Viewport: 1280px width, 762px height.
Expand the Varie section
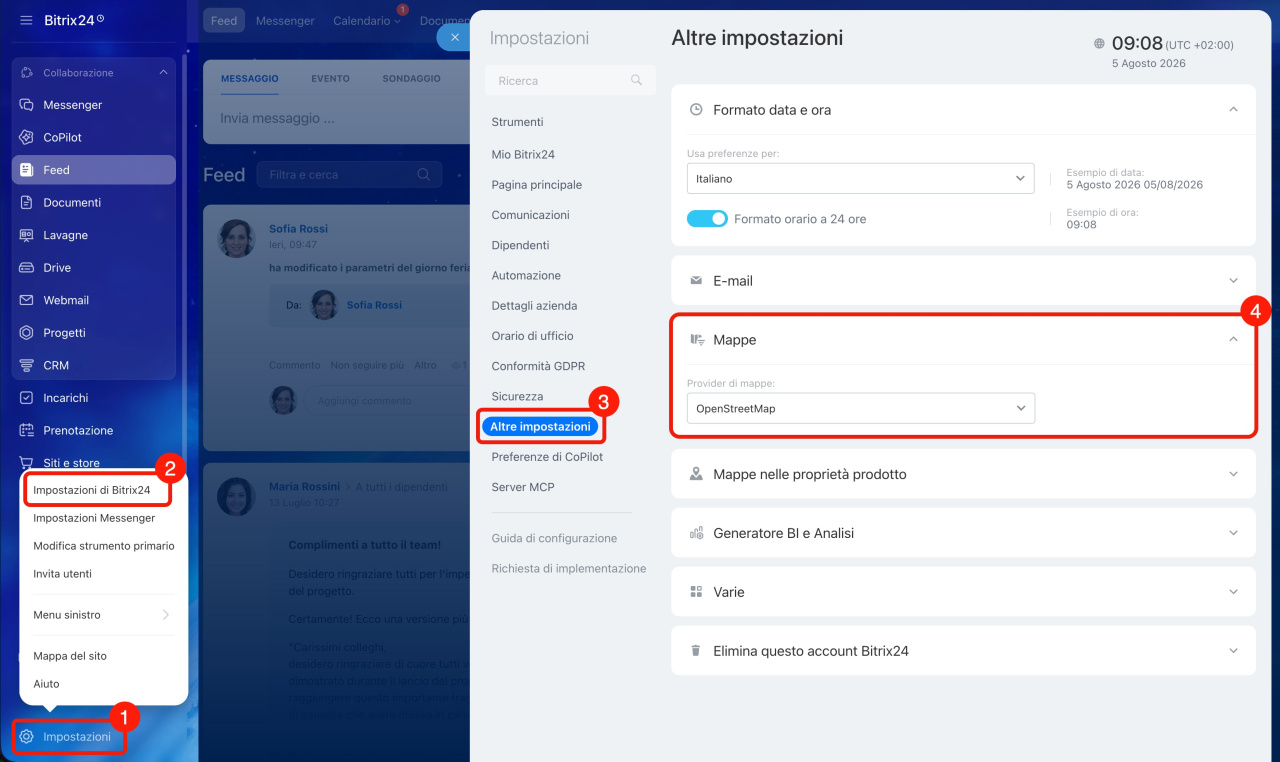pyautogui.click(x=1233, y=592)
